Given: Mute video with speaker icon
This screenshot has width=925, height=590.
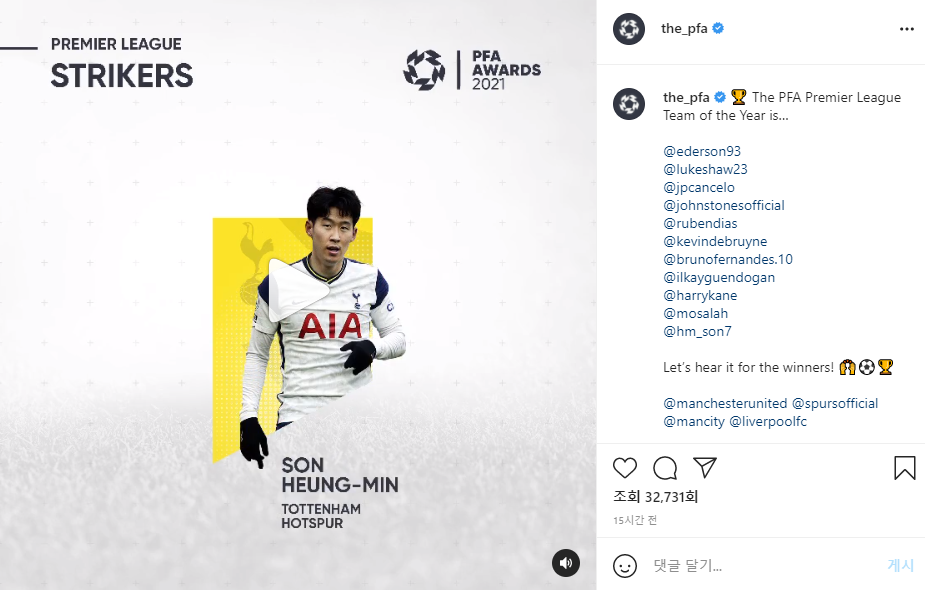Looking at the screenshot, I should tap(566, 563).
